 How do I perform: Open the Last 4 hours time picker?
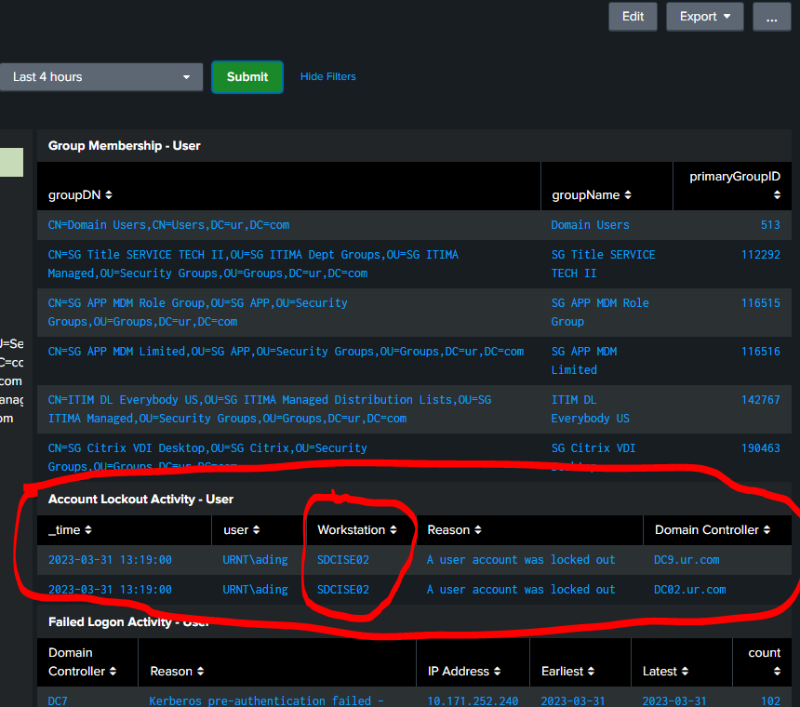[101, 77]
